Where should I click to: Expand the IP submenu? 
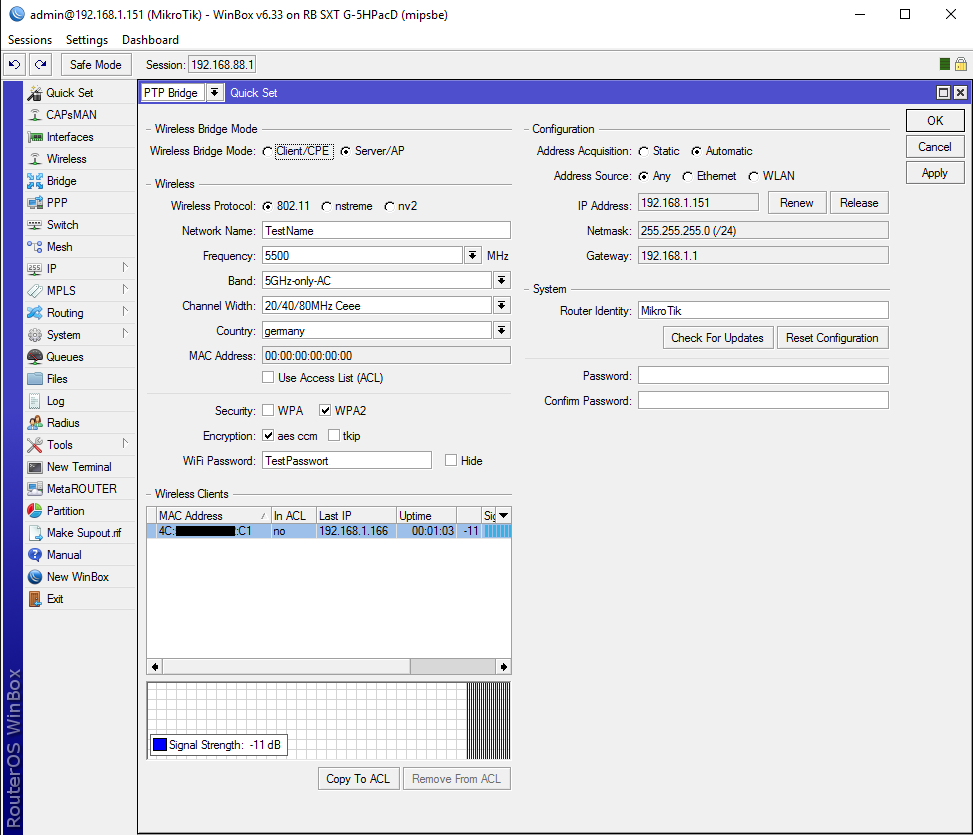[125, 268]
